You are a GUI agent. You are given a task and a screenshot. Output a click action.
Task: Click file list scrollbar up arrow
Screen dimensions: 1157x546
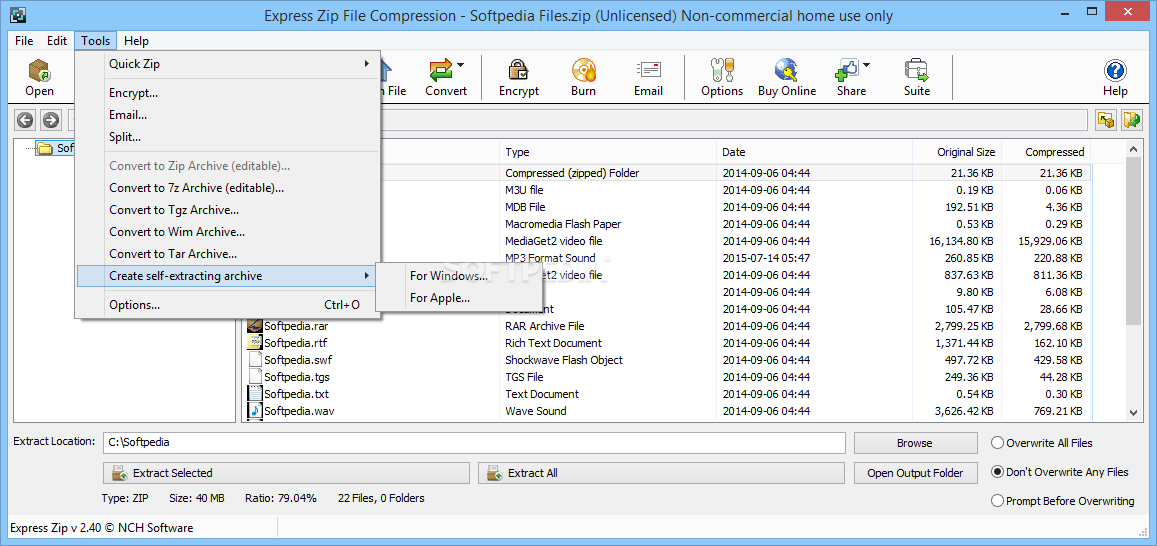point(1135,150)
